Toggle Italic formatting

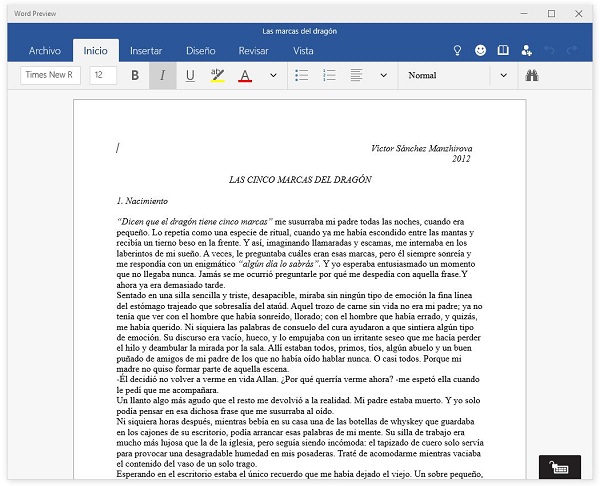click(x=163, y=75)
